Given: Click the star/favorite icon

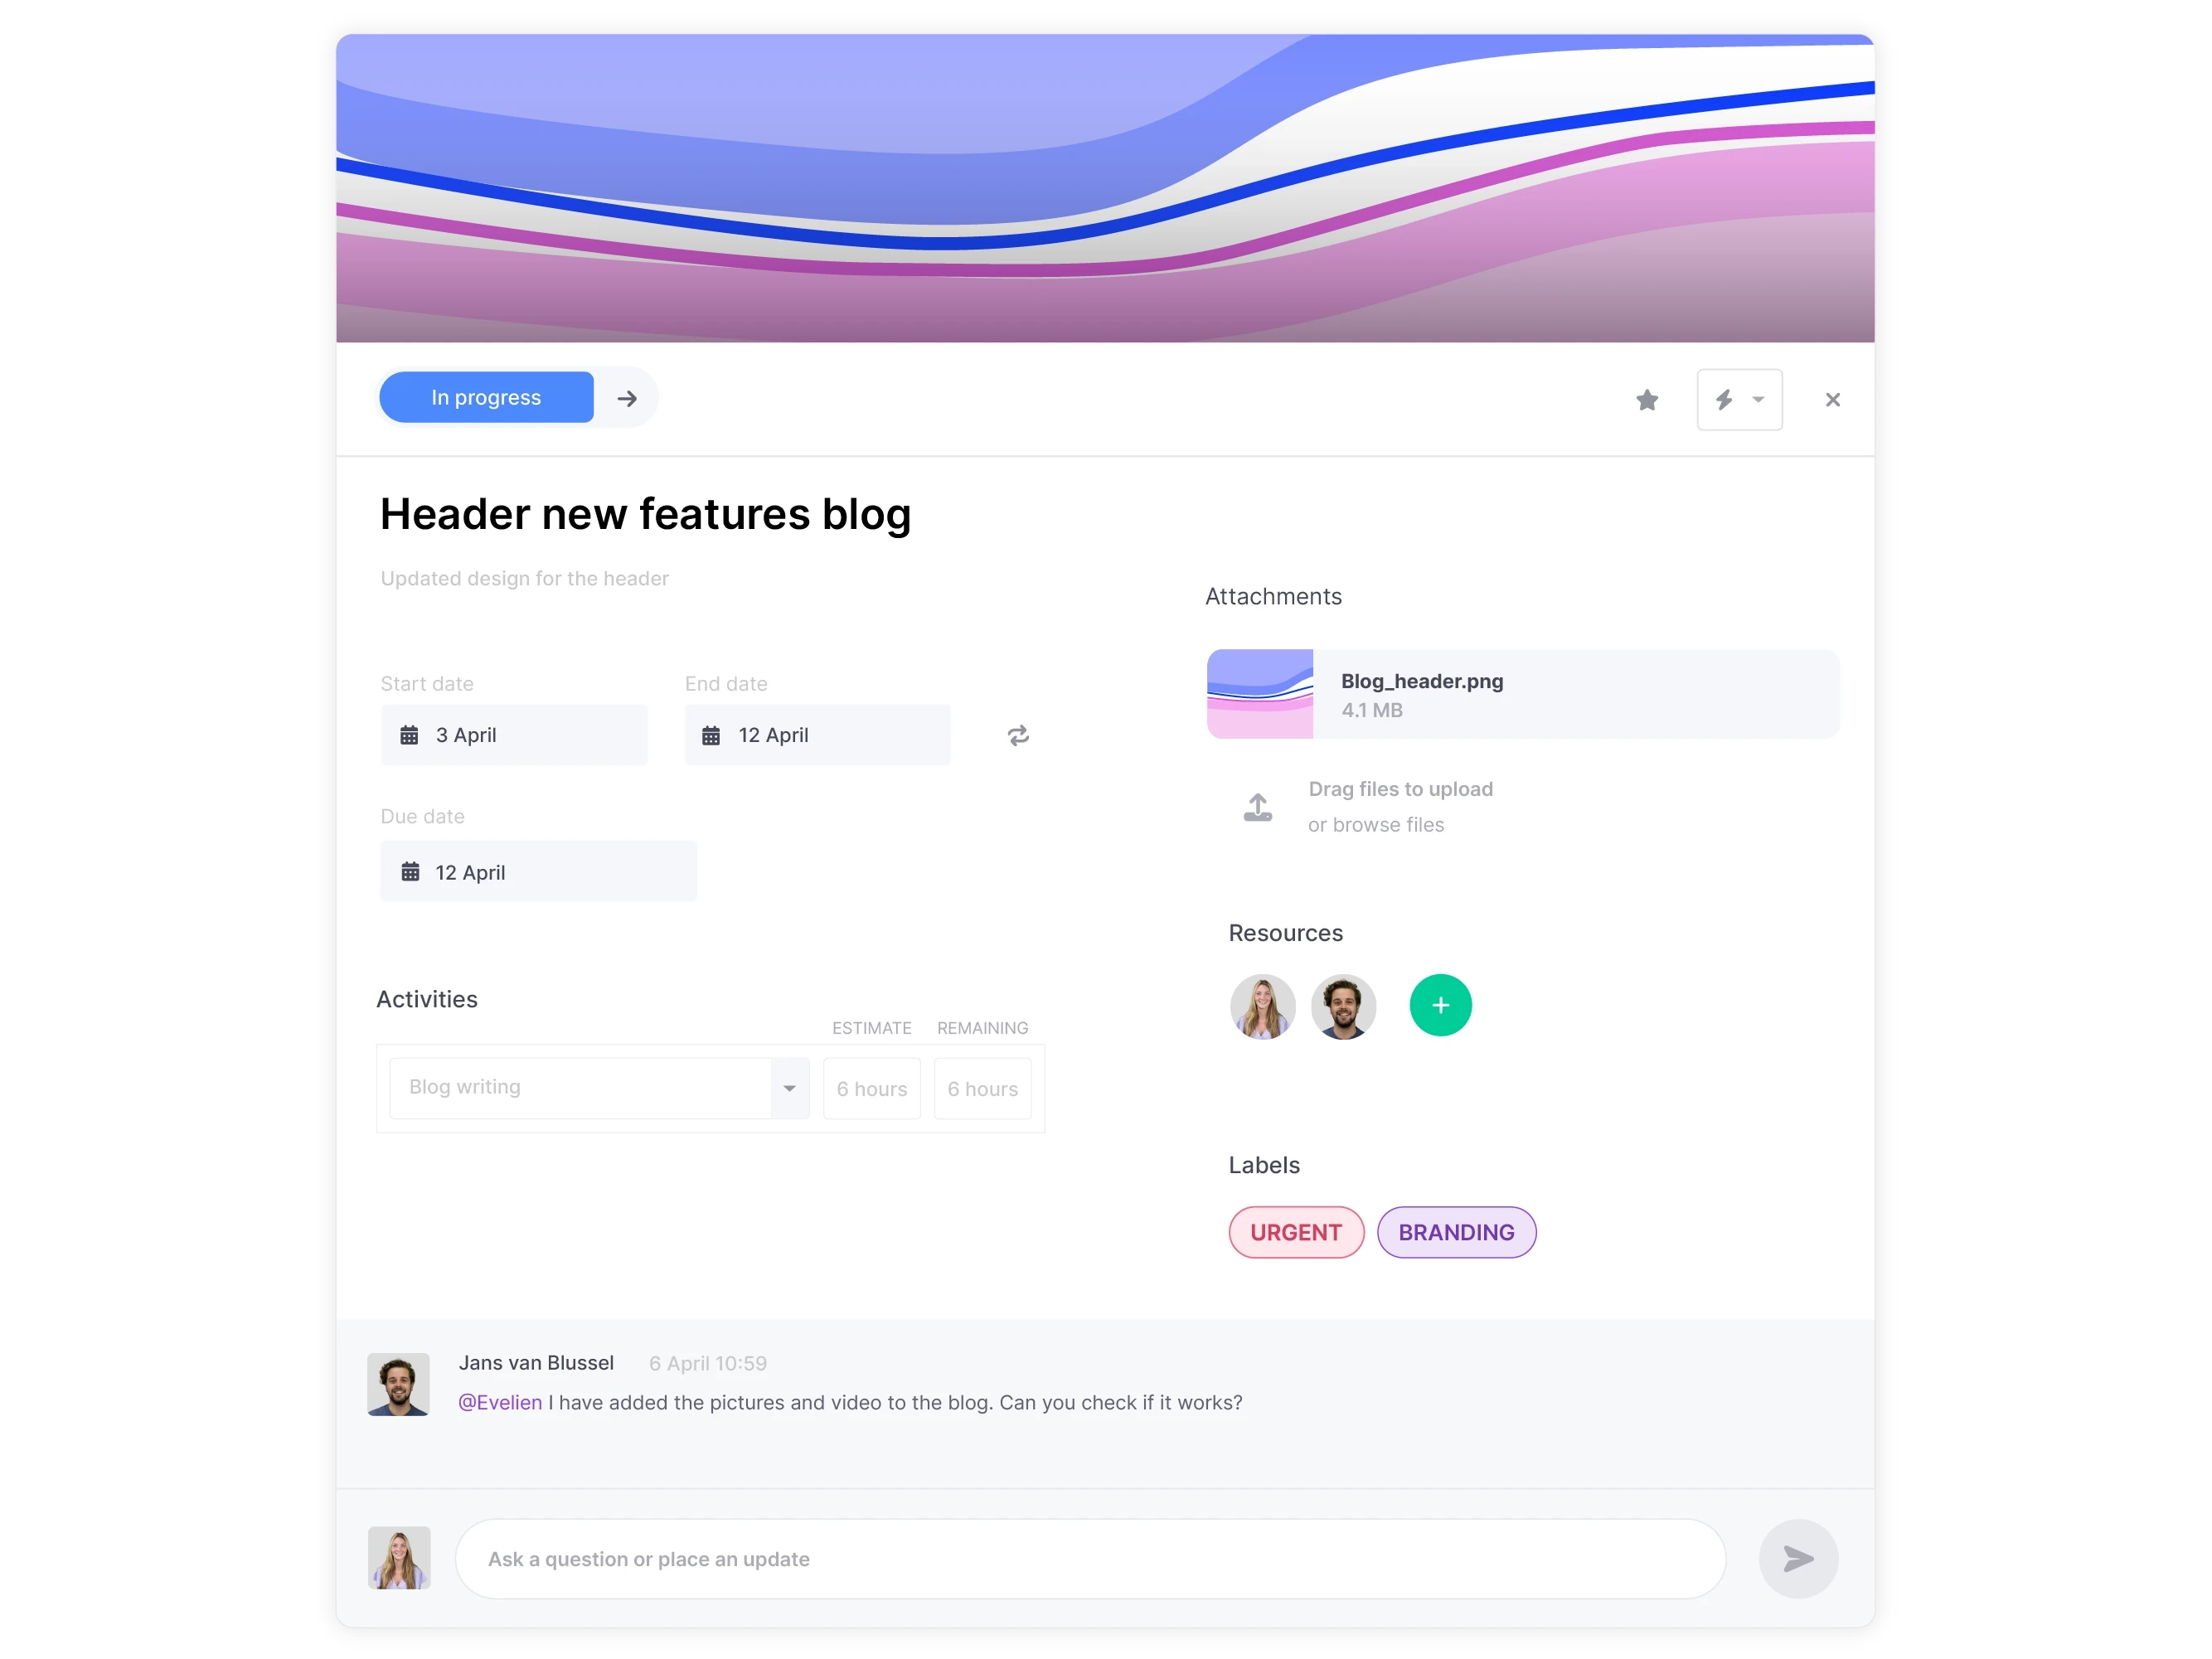Looking at the screenshot, I should 1646,399.
